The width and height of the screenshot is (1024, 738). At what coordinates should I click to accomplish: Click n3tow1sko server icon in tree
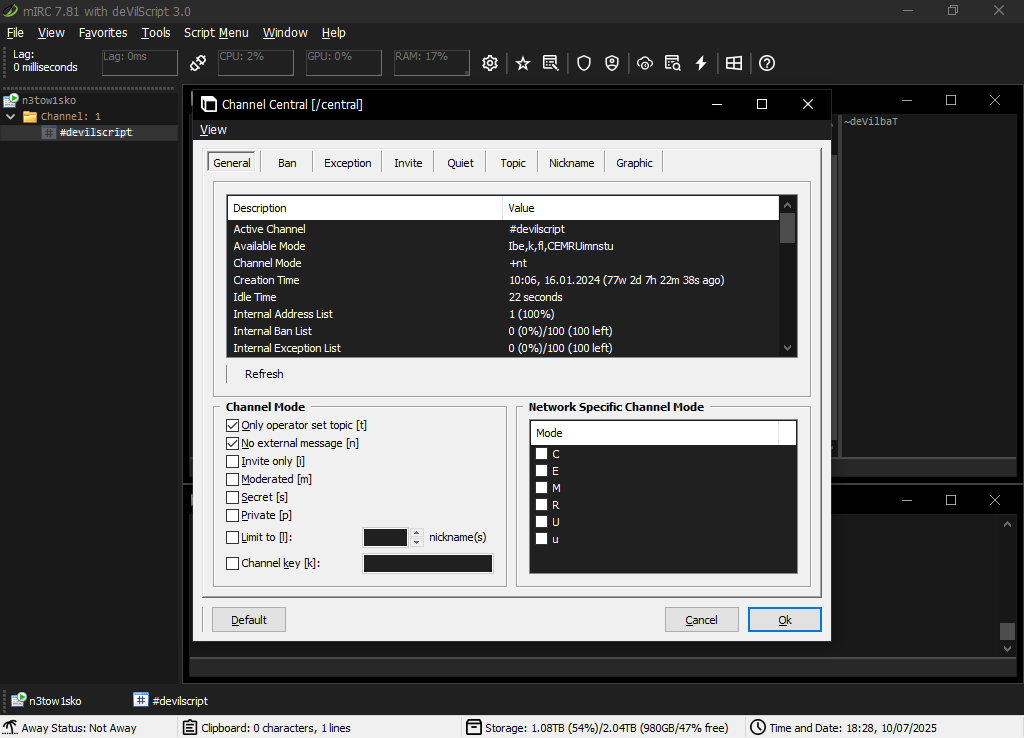[10, 100]
